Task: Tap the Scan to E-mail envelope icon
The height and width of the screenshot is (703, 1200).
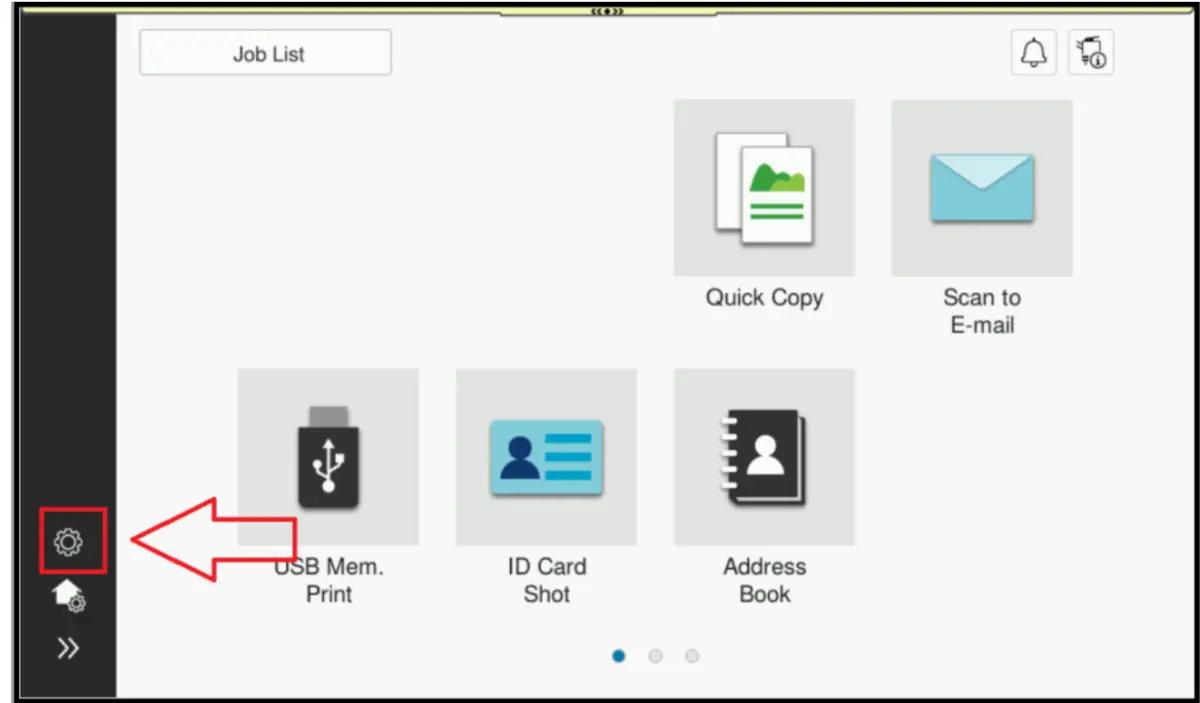Action: [x=981, y=187]
